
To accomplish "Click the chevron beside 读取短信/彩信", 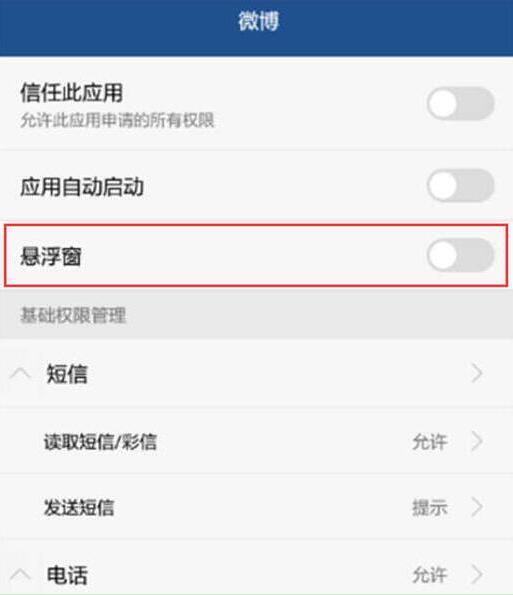I will [477, 441].
